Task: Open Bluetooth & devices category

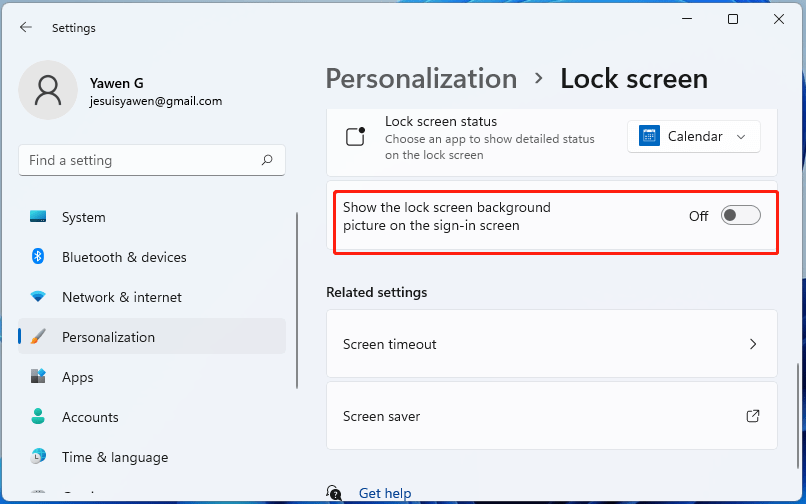Action: coord(152,257)
